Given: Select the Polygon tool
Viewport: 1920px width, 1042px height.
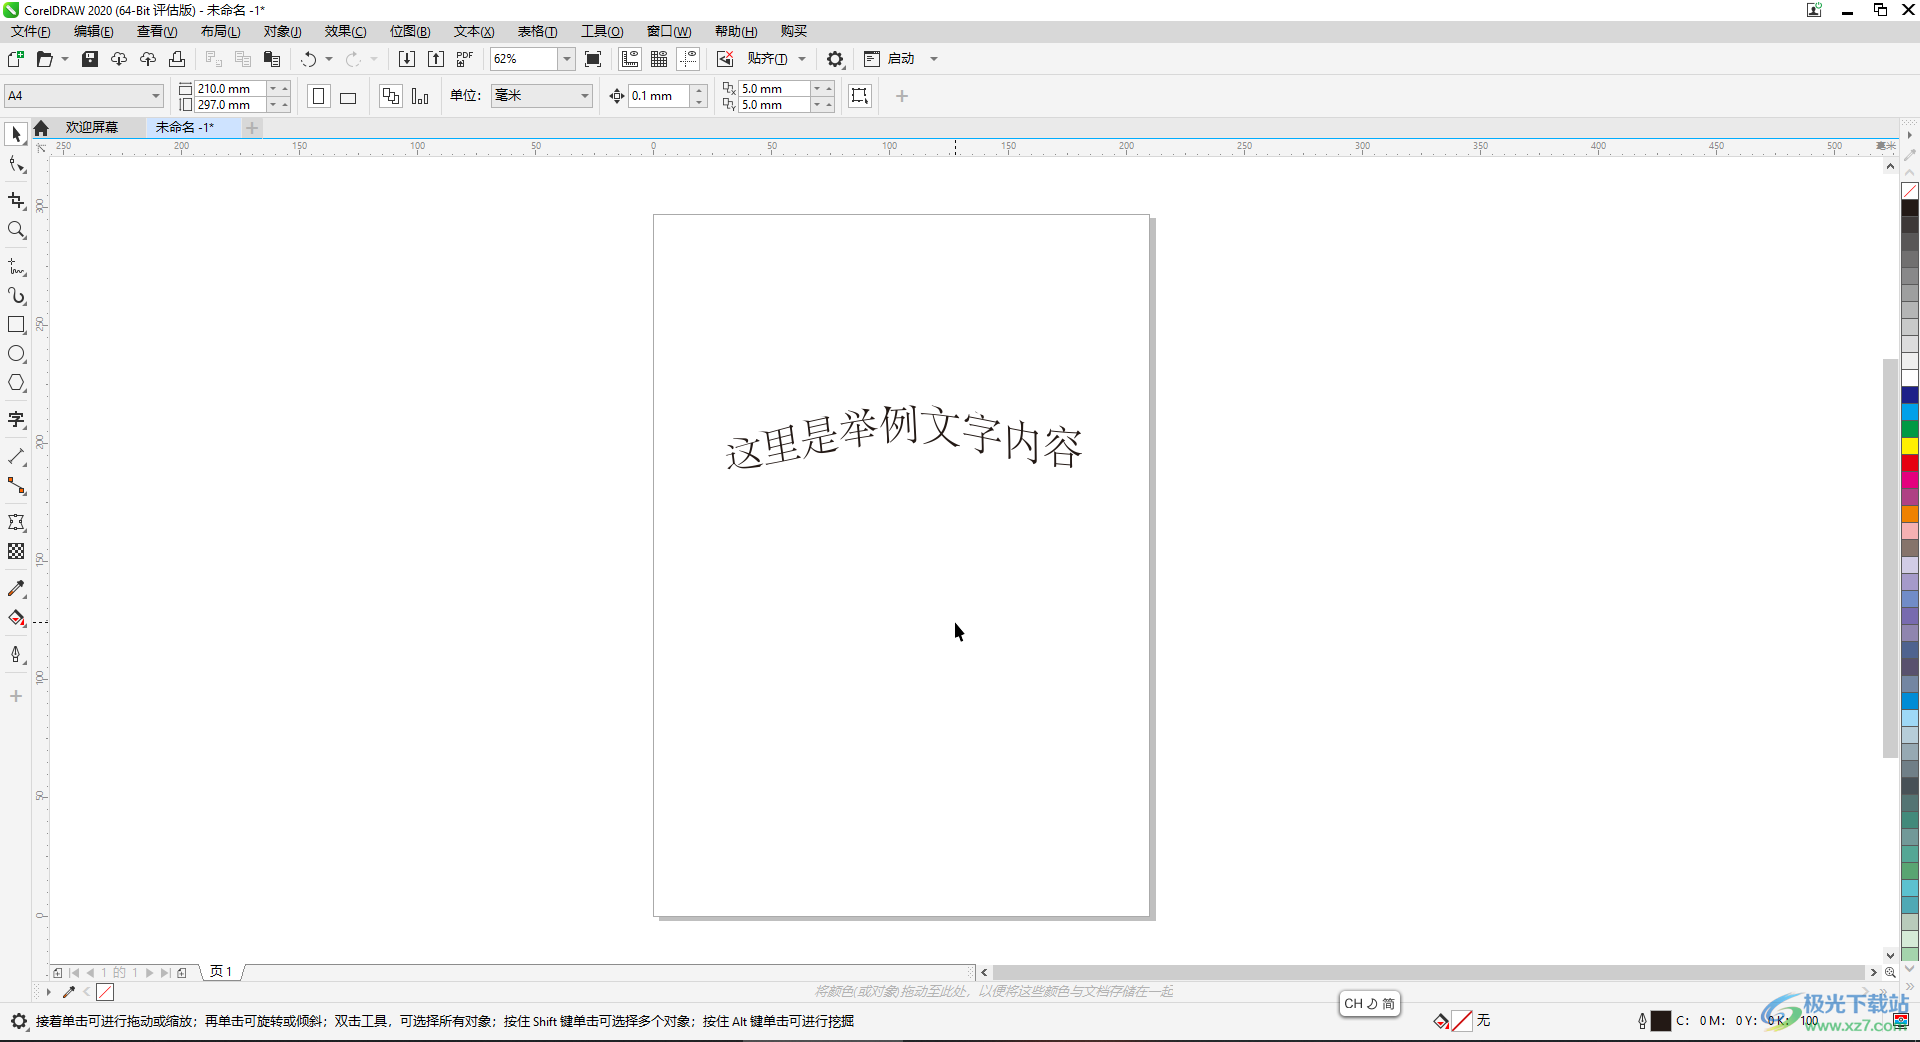Looking at the screenshot, I should (x=16, y=383).
